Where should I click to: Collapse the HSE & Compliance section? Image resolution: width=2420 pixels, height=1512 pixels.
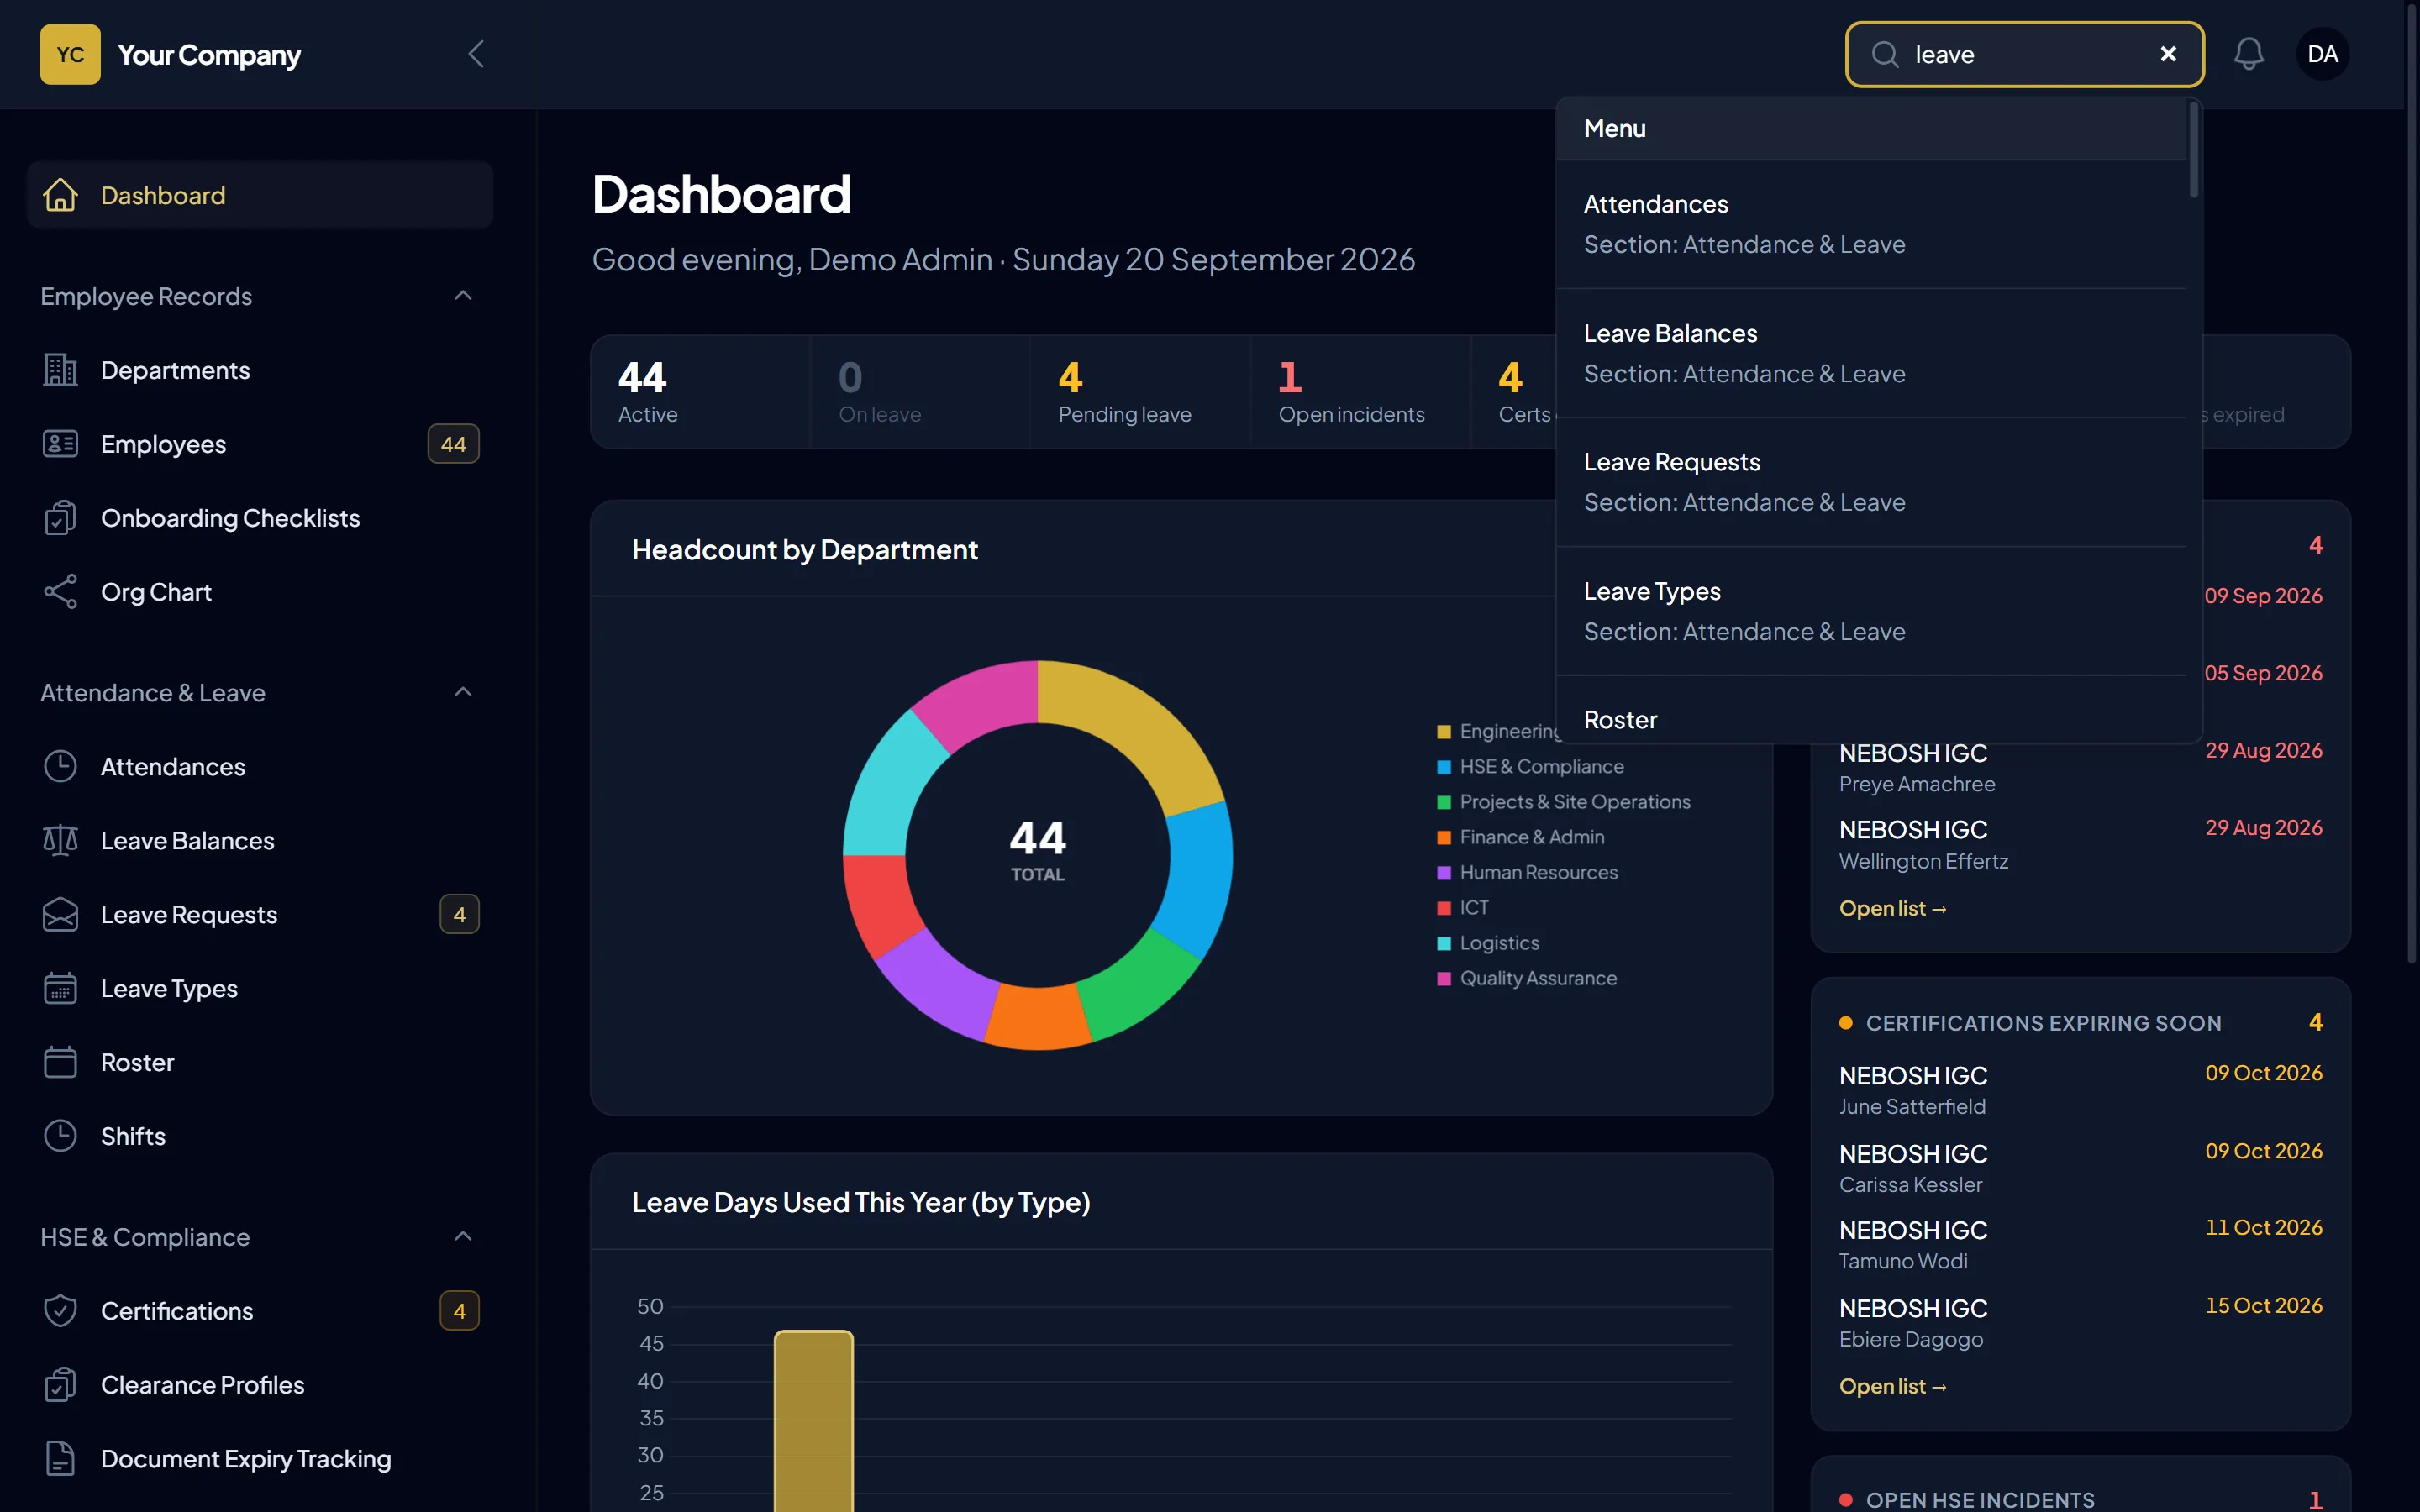pyautogui.click(x=463, y=1237)
